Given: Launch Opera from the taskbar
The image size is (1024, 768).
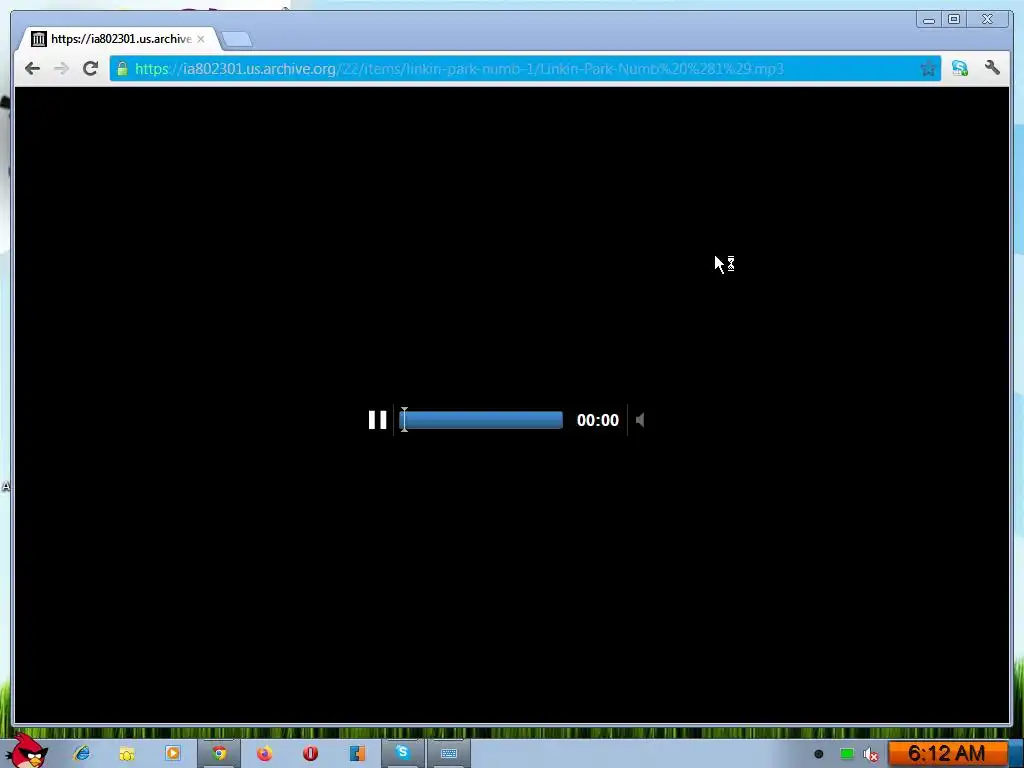Looking at the screenshot, I should tap(310, 754).
